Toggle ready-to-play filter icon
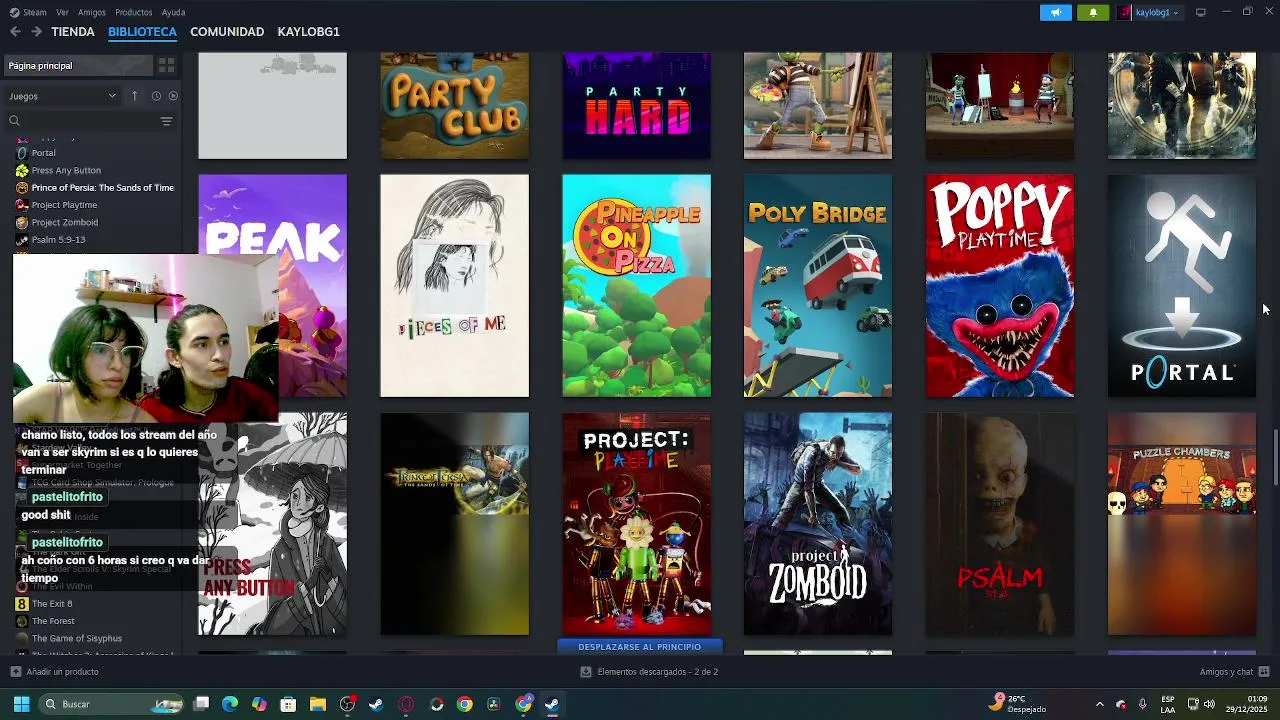The height and width of the screenshot is (720, 1280). [173, 96]
